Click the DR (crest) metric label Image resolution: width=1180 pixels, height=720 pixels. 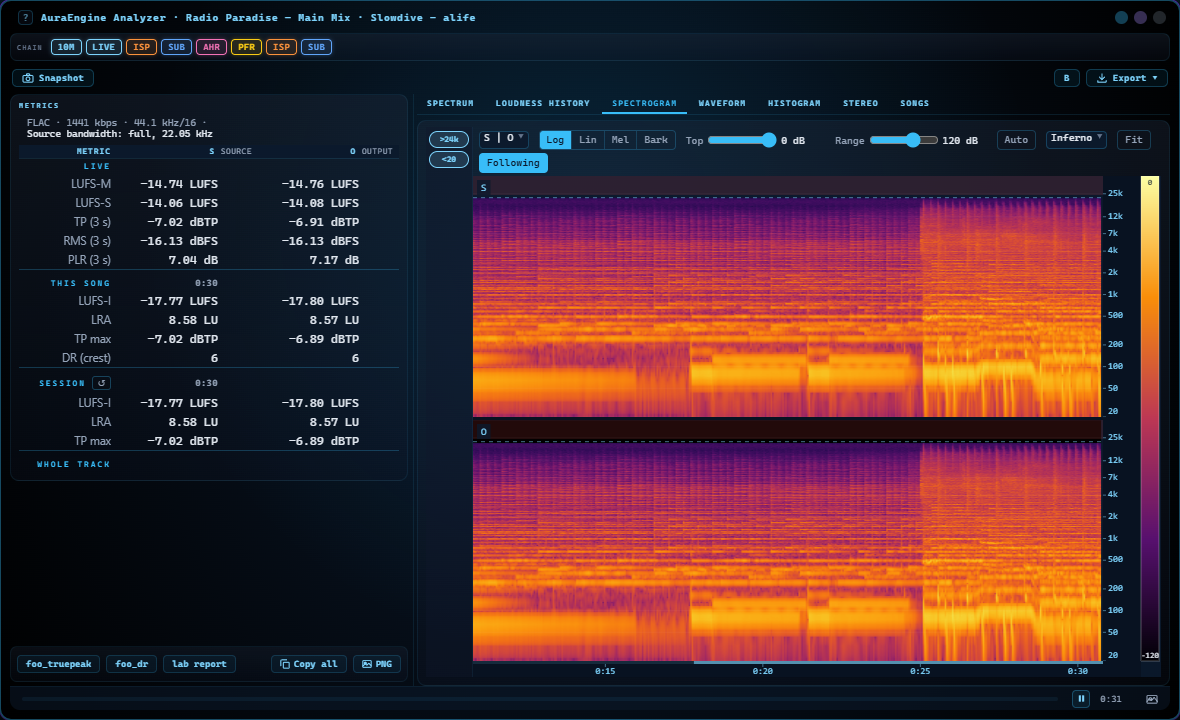click(87, 358)
